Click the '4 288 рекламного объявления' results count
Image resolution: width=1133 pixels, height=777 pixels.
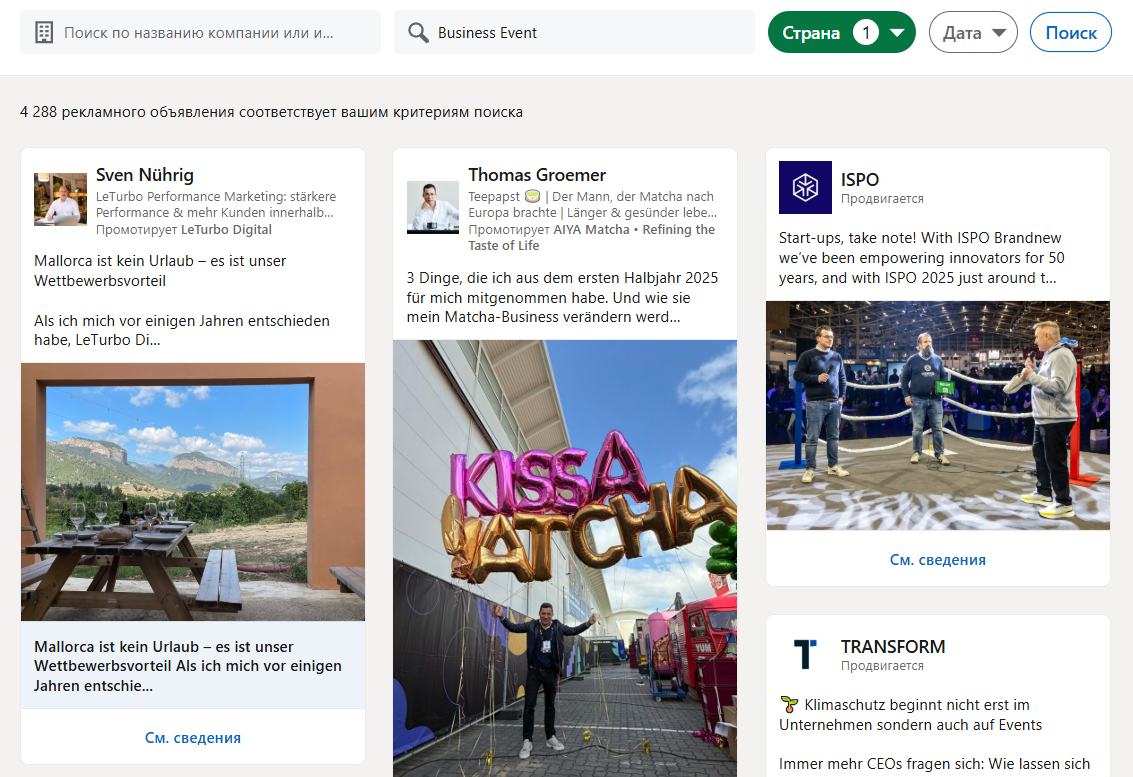click(x=272, y=112)
